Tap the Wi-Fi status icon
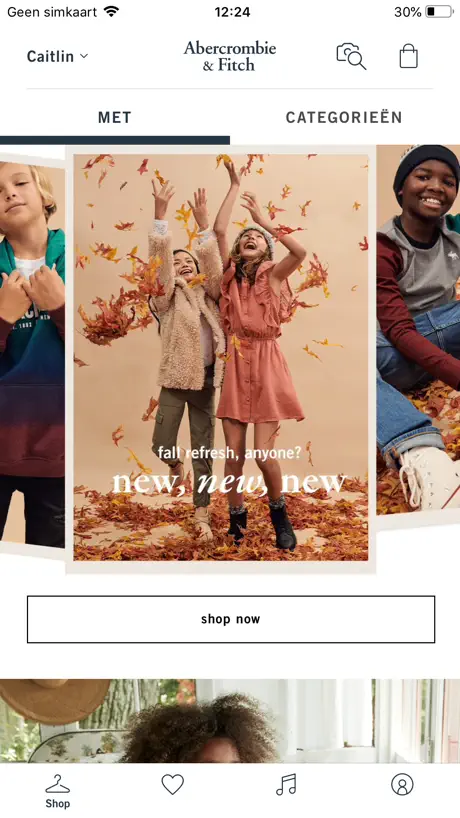Viewport: 460px width, 818px height. 111,11
